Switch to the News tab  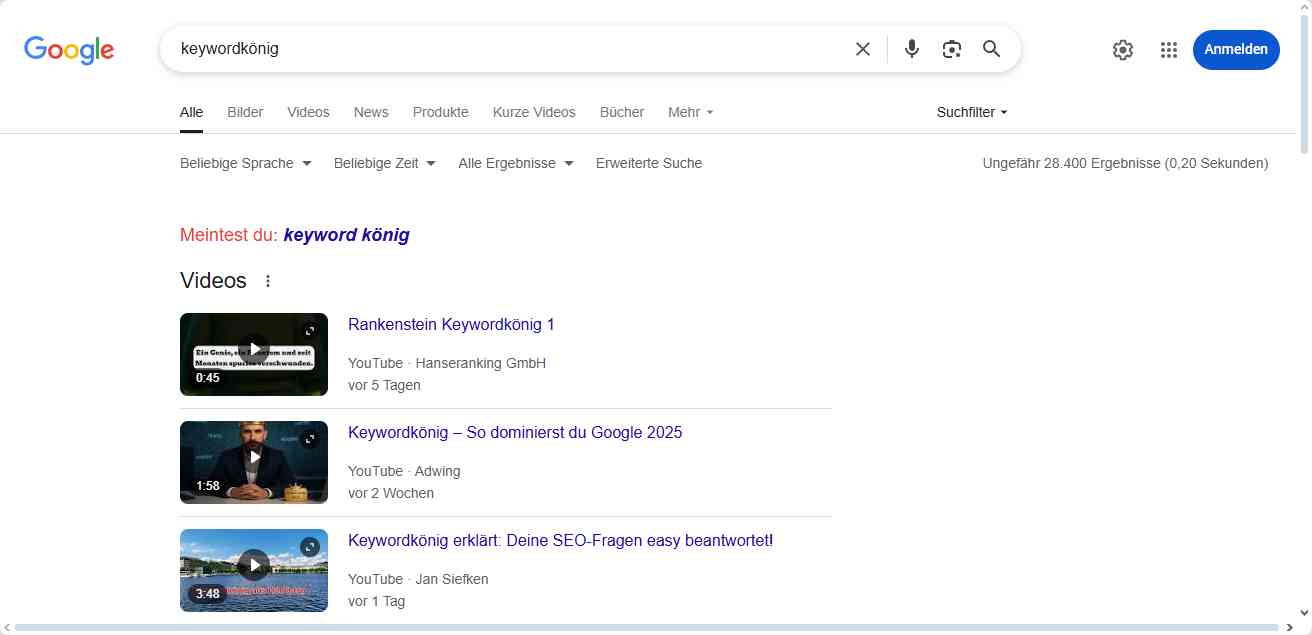371,112
